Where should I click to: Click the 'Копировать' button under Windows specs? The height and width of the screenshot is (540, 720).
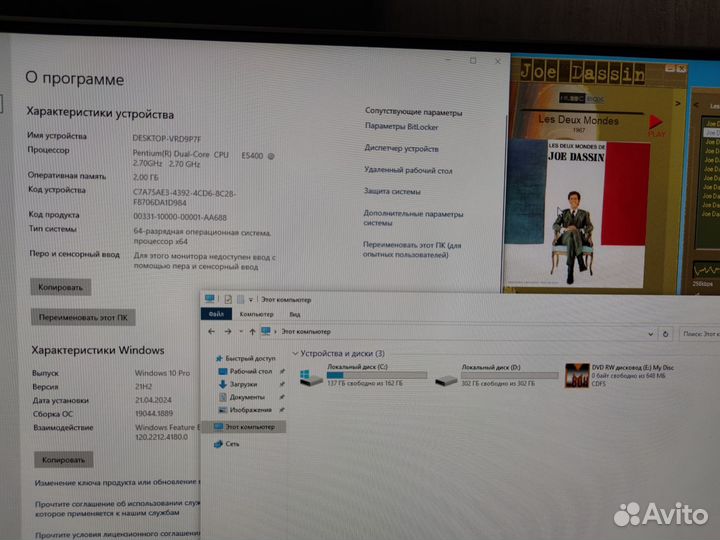coord(63,460)
